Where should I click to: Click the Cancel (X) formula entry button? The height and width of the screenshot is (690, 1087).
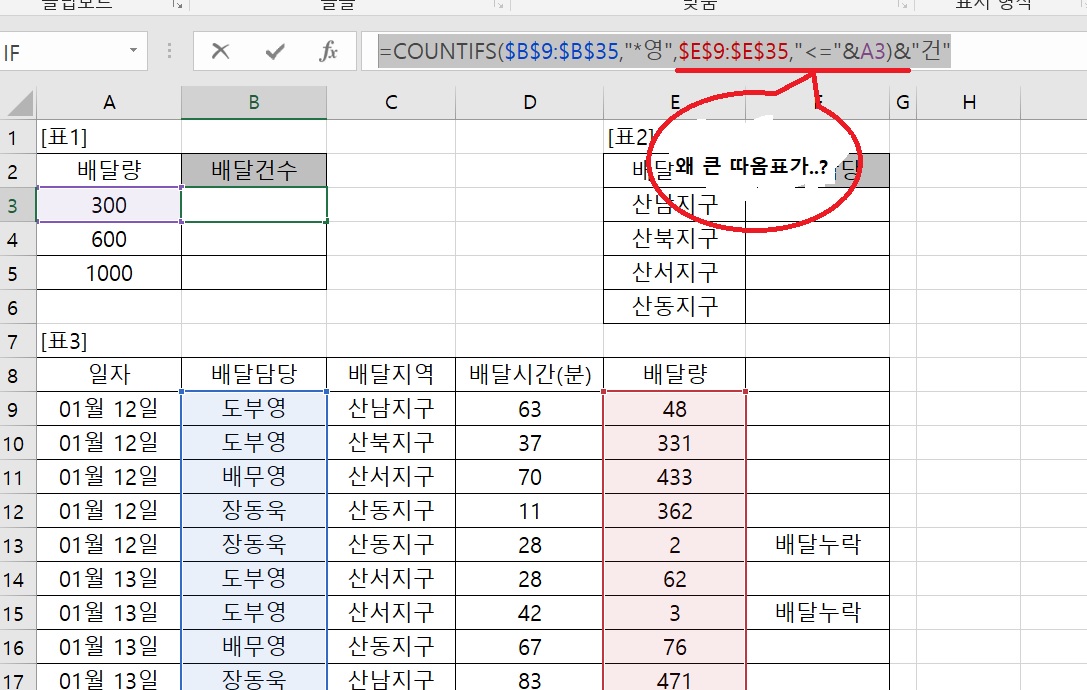tap(221, 52)
